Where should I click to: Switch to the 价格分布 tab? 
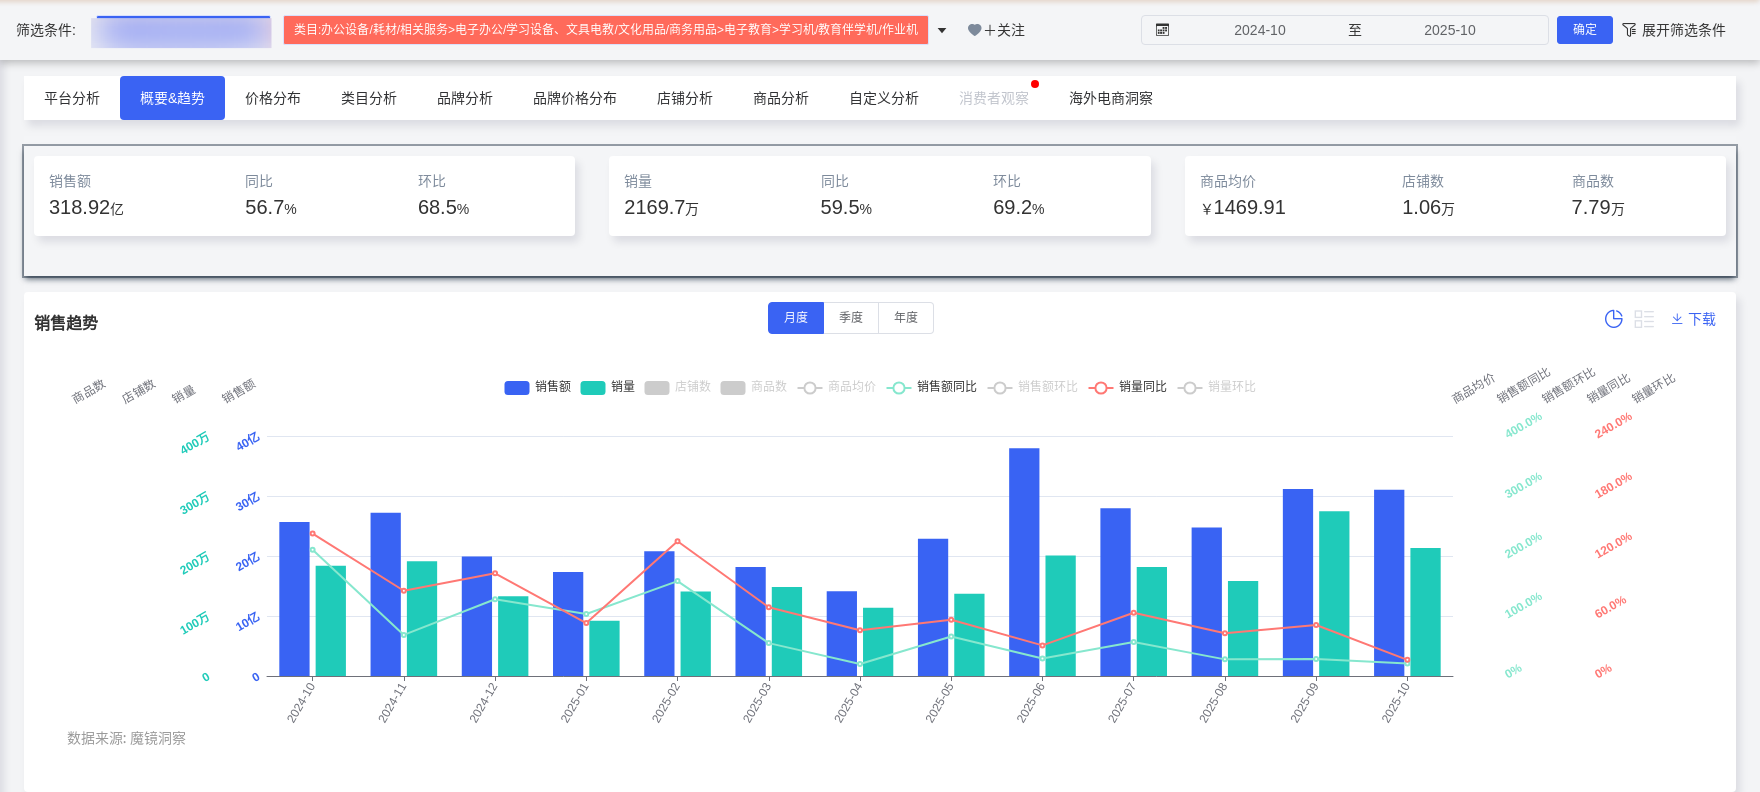273,98
